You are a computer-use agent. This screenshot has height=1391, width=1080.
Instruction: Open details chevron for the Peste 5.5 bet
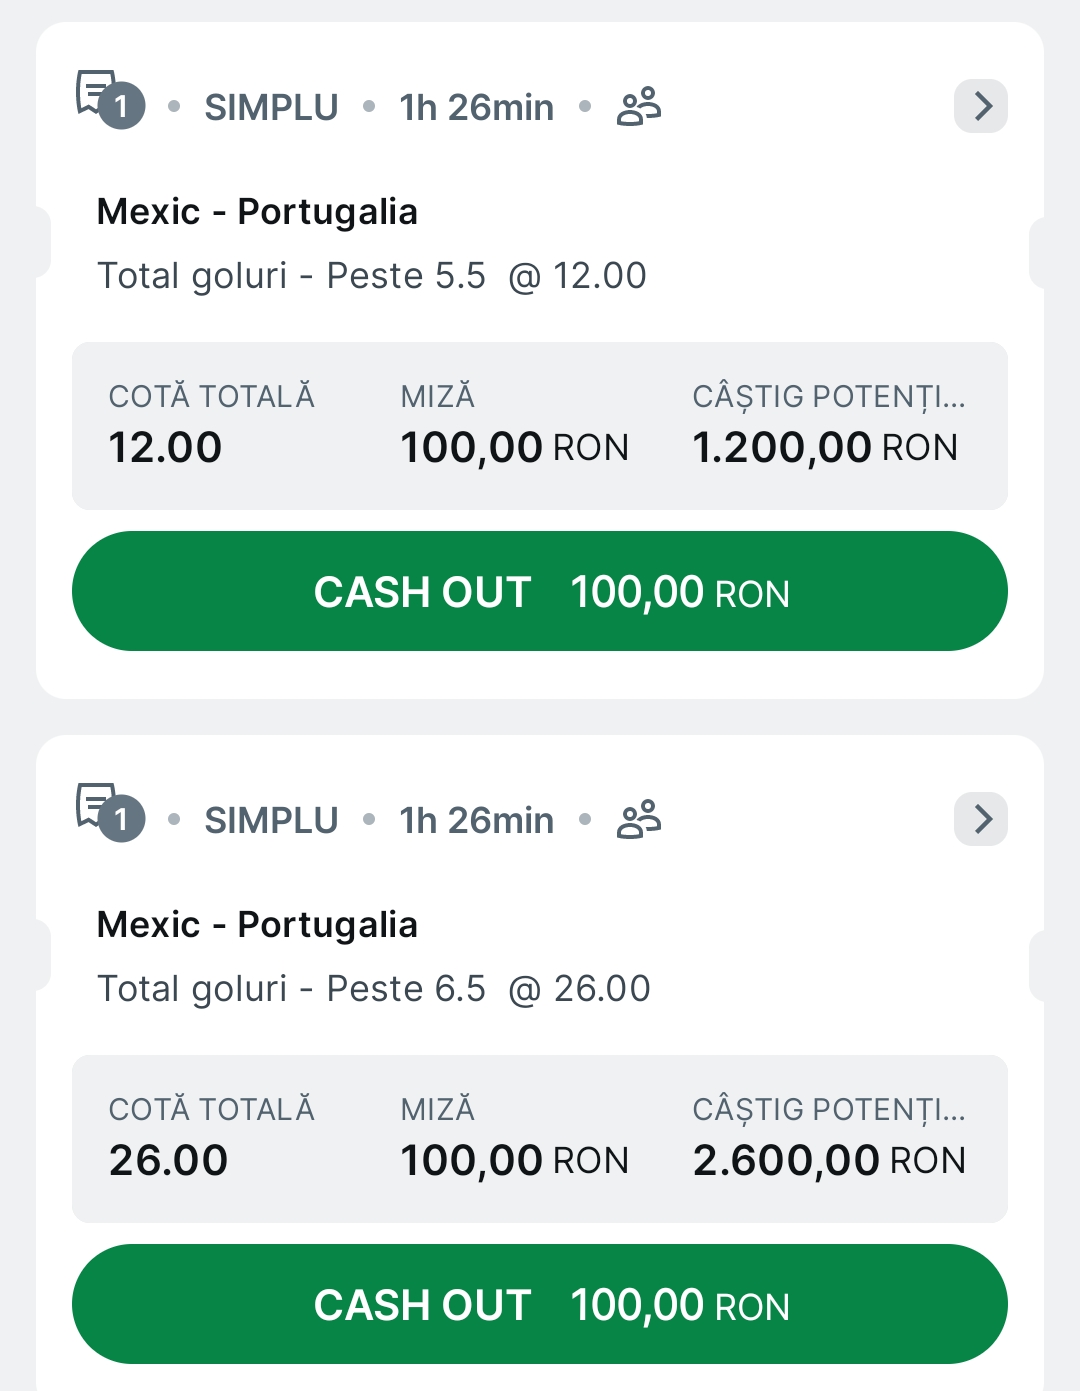click(981, 106)
